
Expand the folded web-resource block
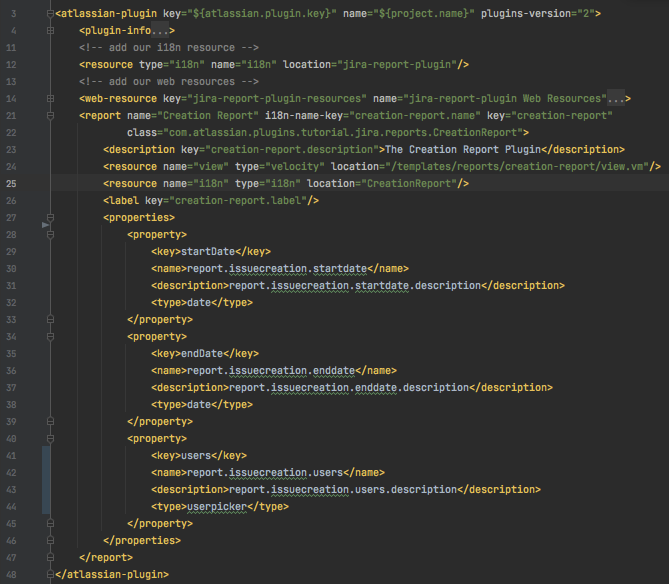[x=50, y=99]
